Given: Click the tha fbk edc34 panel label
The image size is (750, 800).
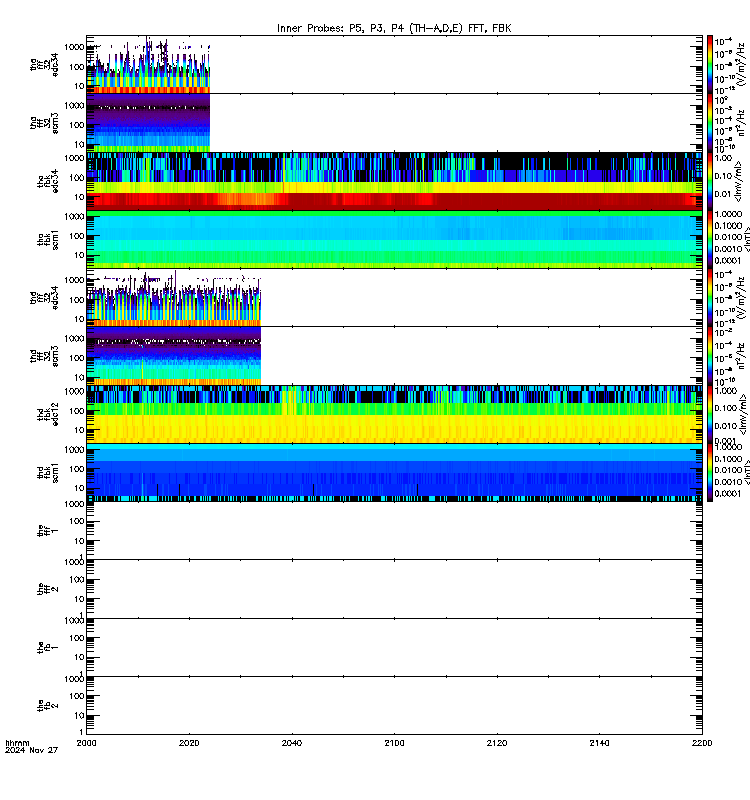Looking at the screenshot, I should coord(48,182).
